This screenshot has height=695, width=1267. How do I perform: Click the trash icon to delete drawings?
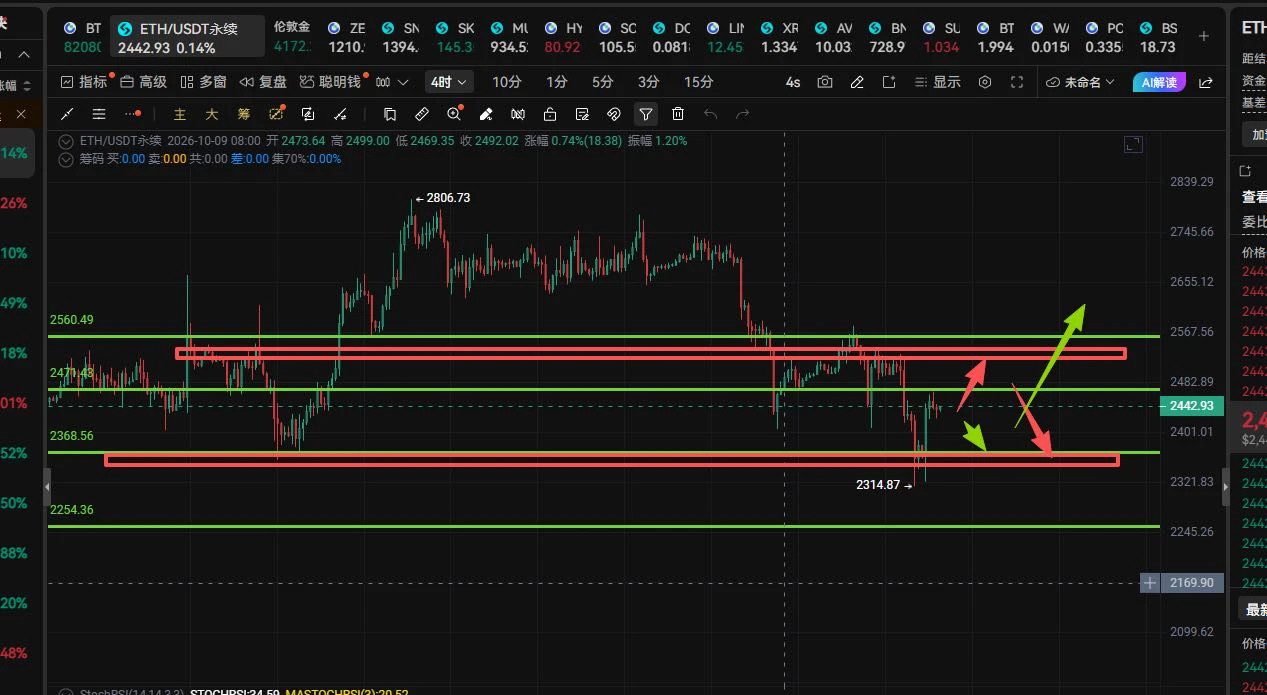click(x=678, y=114)
